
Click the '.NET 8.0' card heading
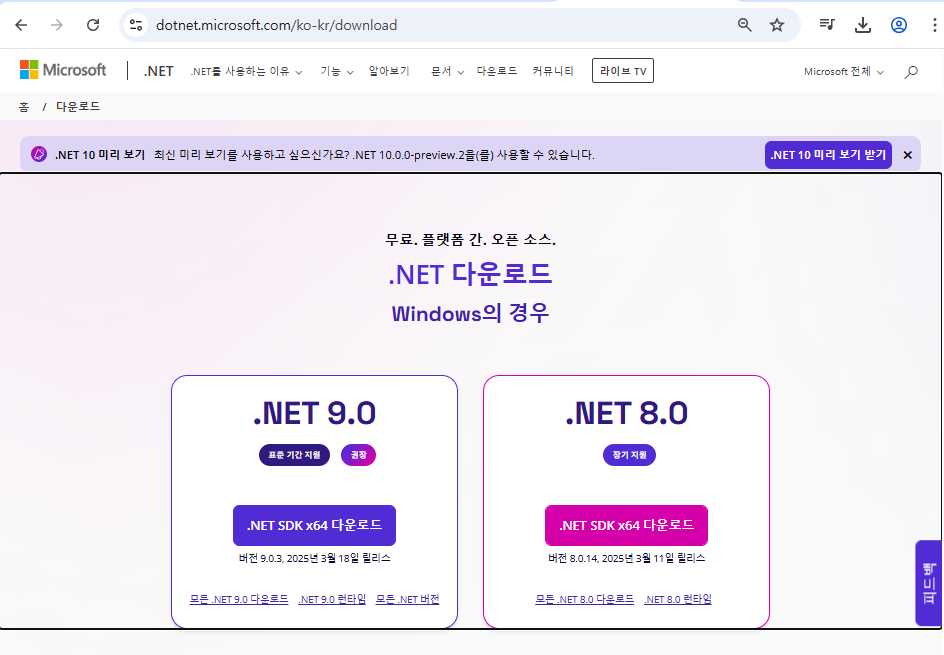(x=626, y=413)
